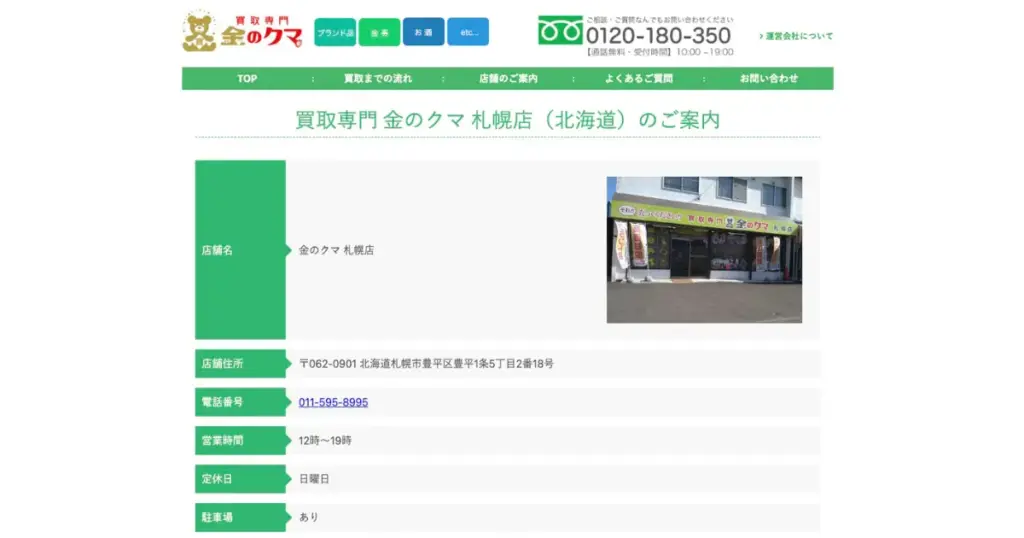Image resolution: width=1024 pixels, height=538 pixels.
Task: Click the 0120-180-350 phone number
Action: (658, 35)
